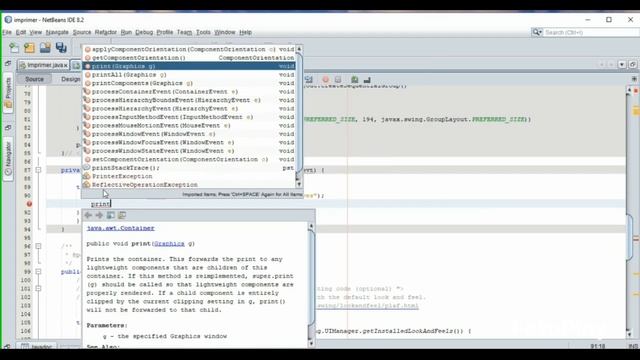The image size is (640, 360).
Task: Select printAll(Graphics g) completion item
Action: pos(189,75)
